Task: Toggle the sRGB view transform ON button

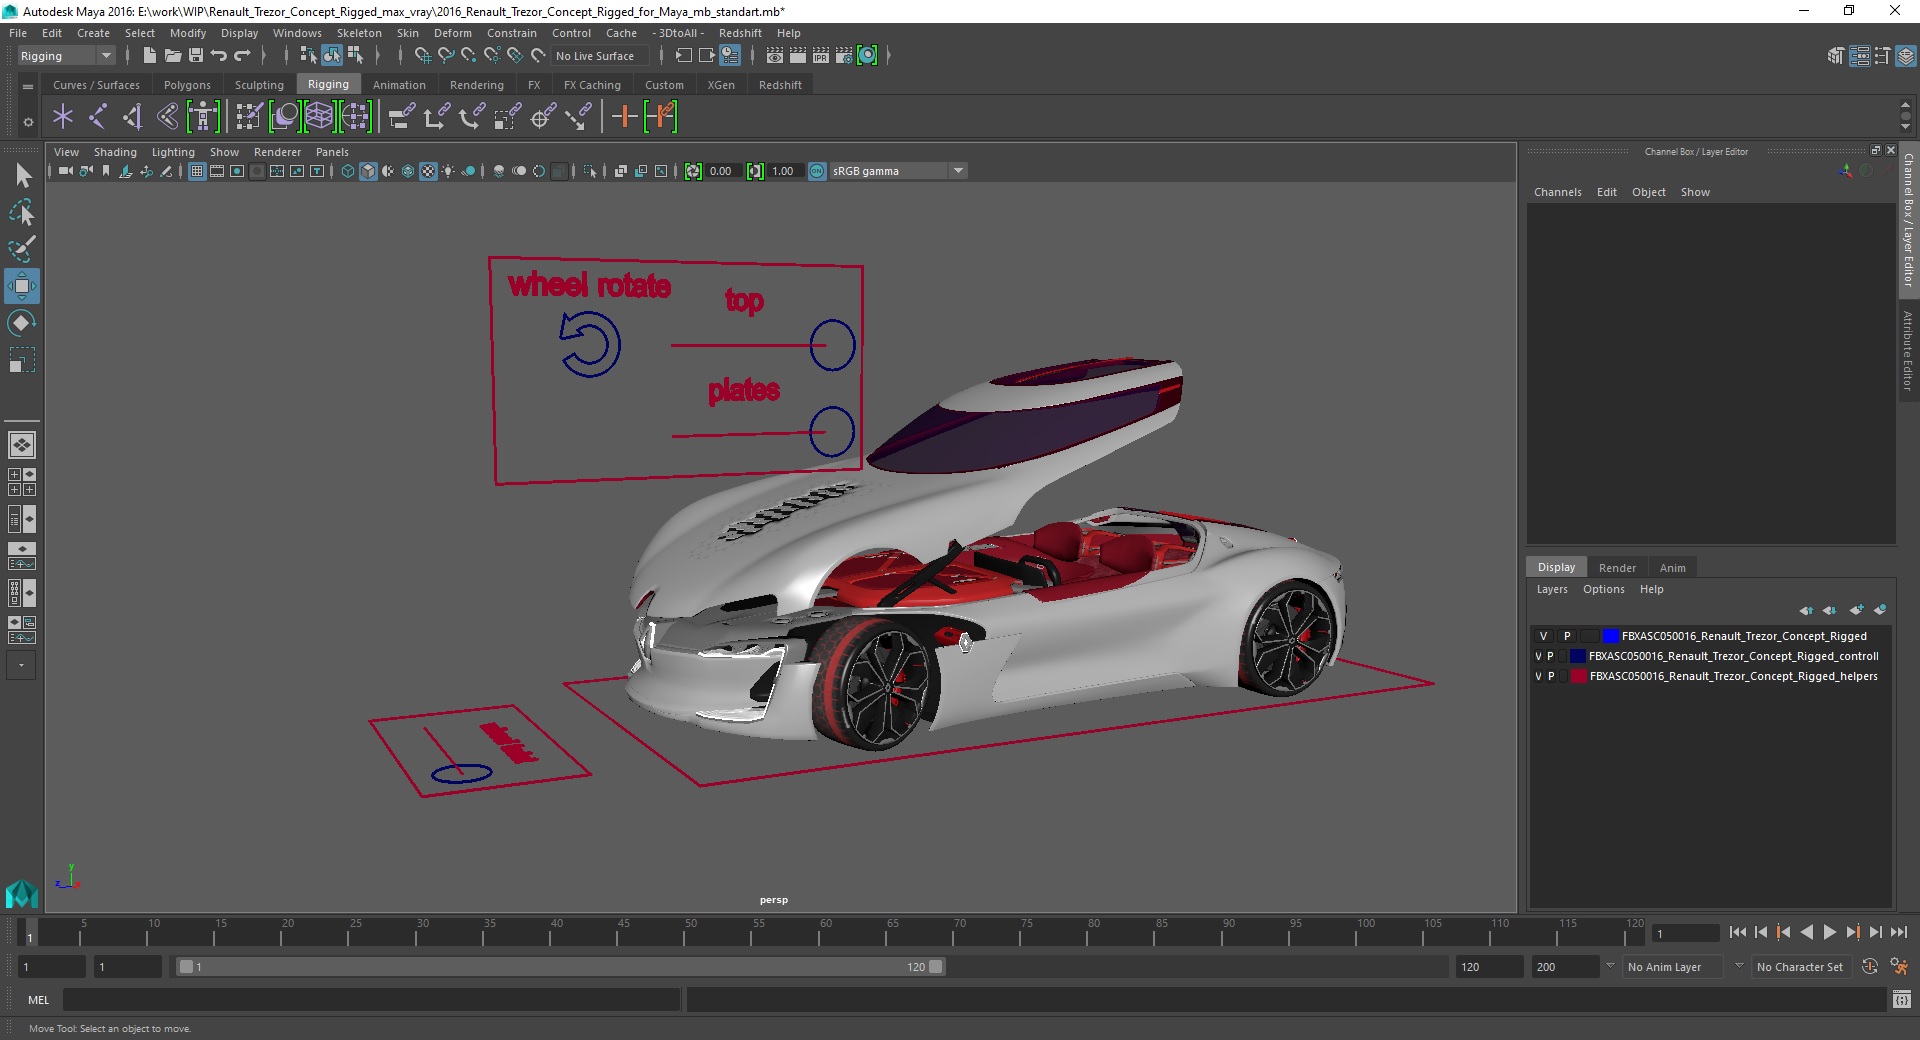Action: (x=817, y=171)
